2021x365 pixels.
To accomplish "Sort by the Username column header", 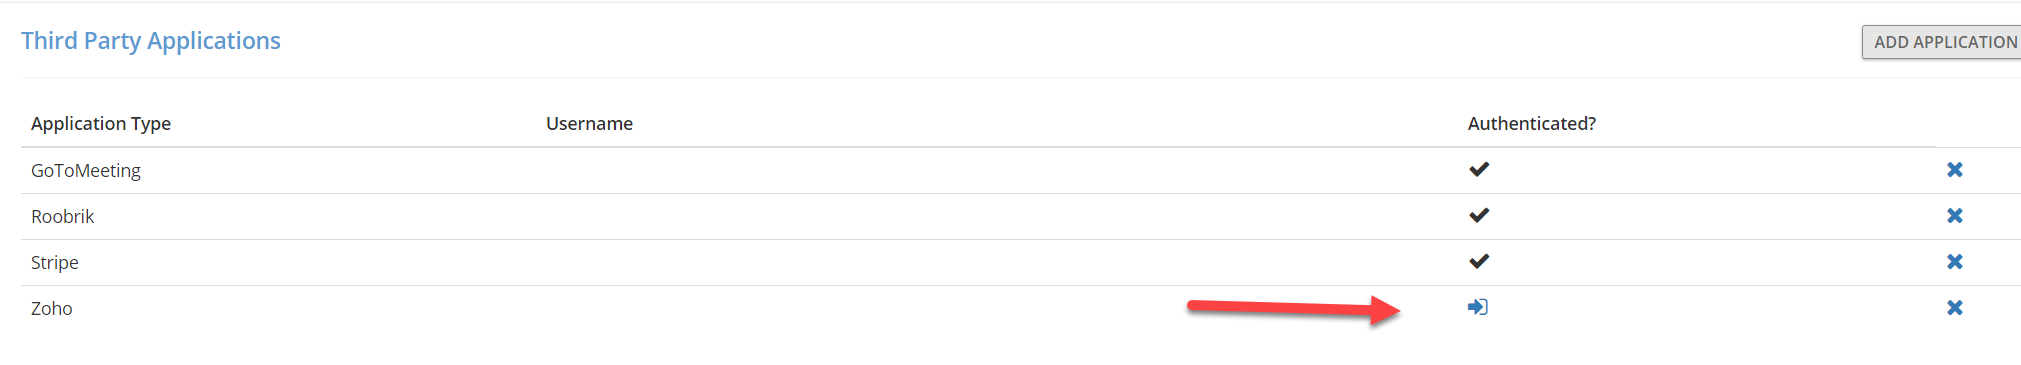I will (x=589, y=124).
